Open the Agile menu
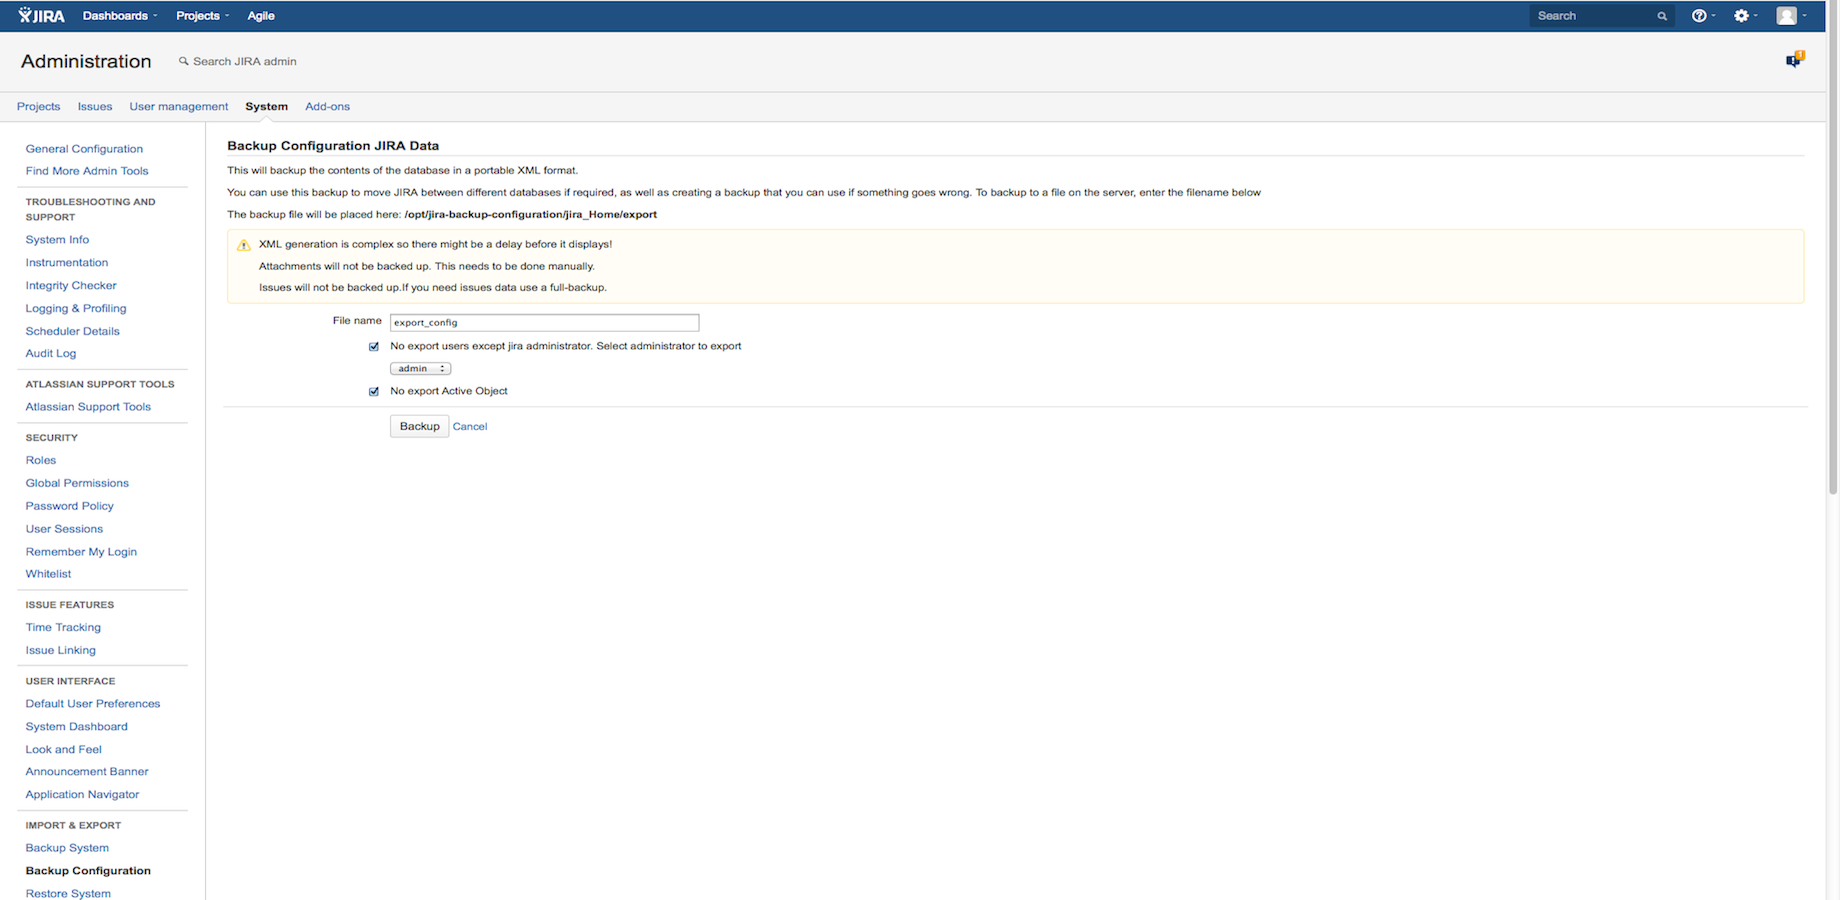The height and width of the screenshot is (900, 1840). (261, 15)
